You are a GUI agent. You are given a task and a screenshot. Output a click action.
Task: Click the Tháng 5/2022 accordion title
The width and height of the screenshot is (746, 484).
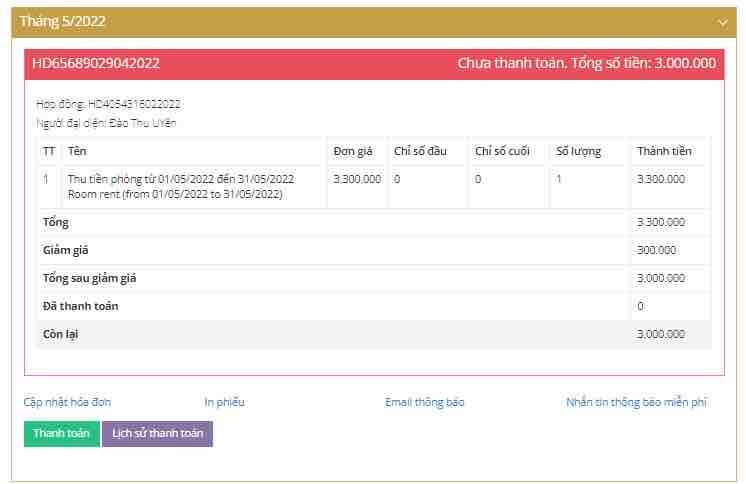[62, 21]
